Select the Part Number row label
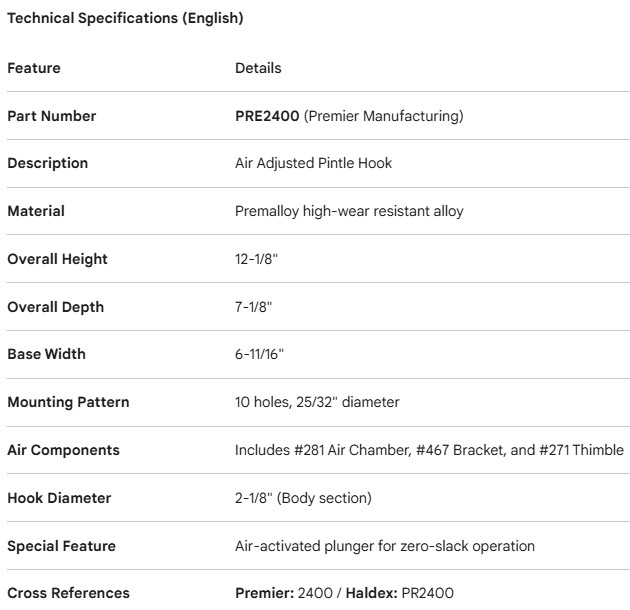Image resolution: width=630 pixels, height=610 pixels. (52, 116)
